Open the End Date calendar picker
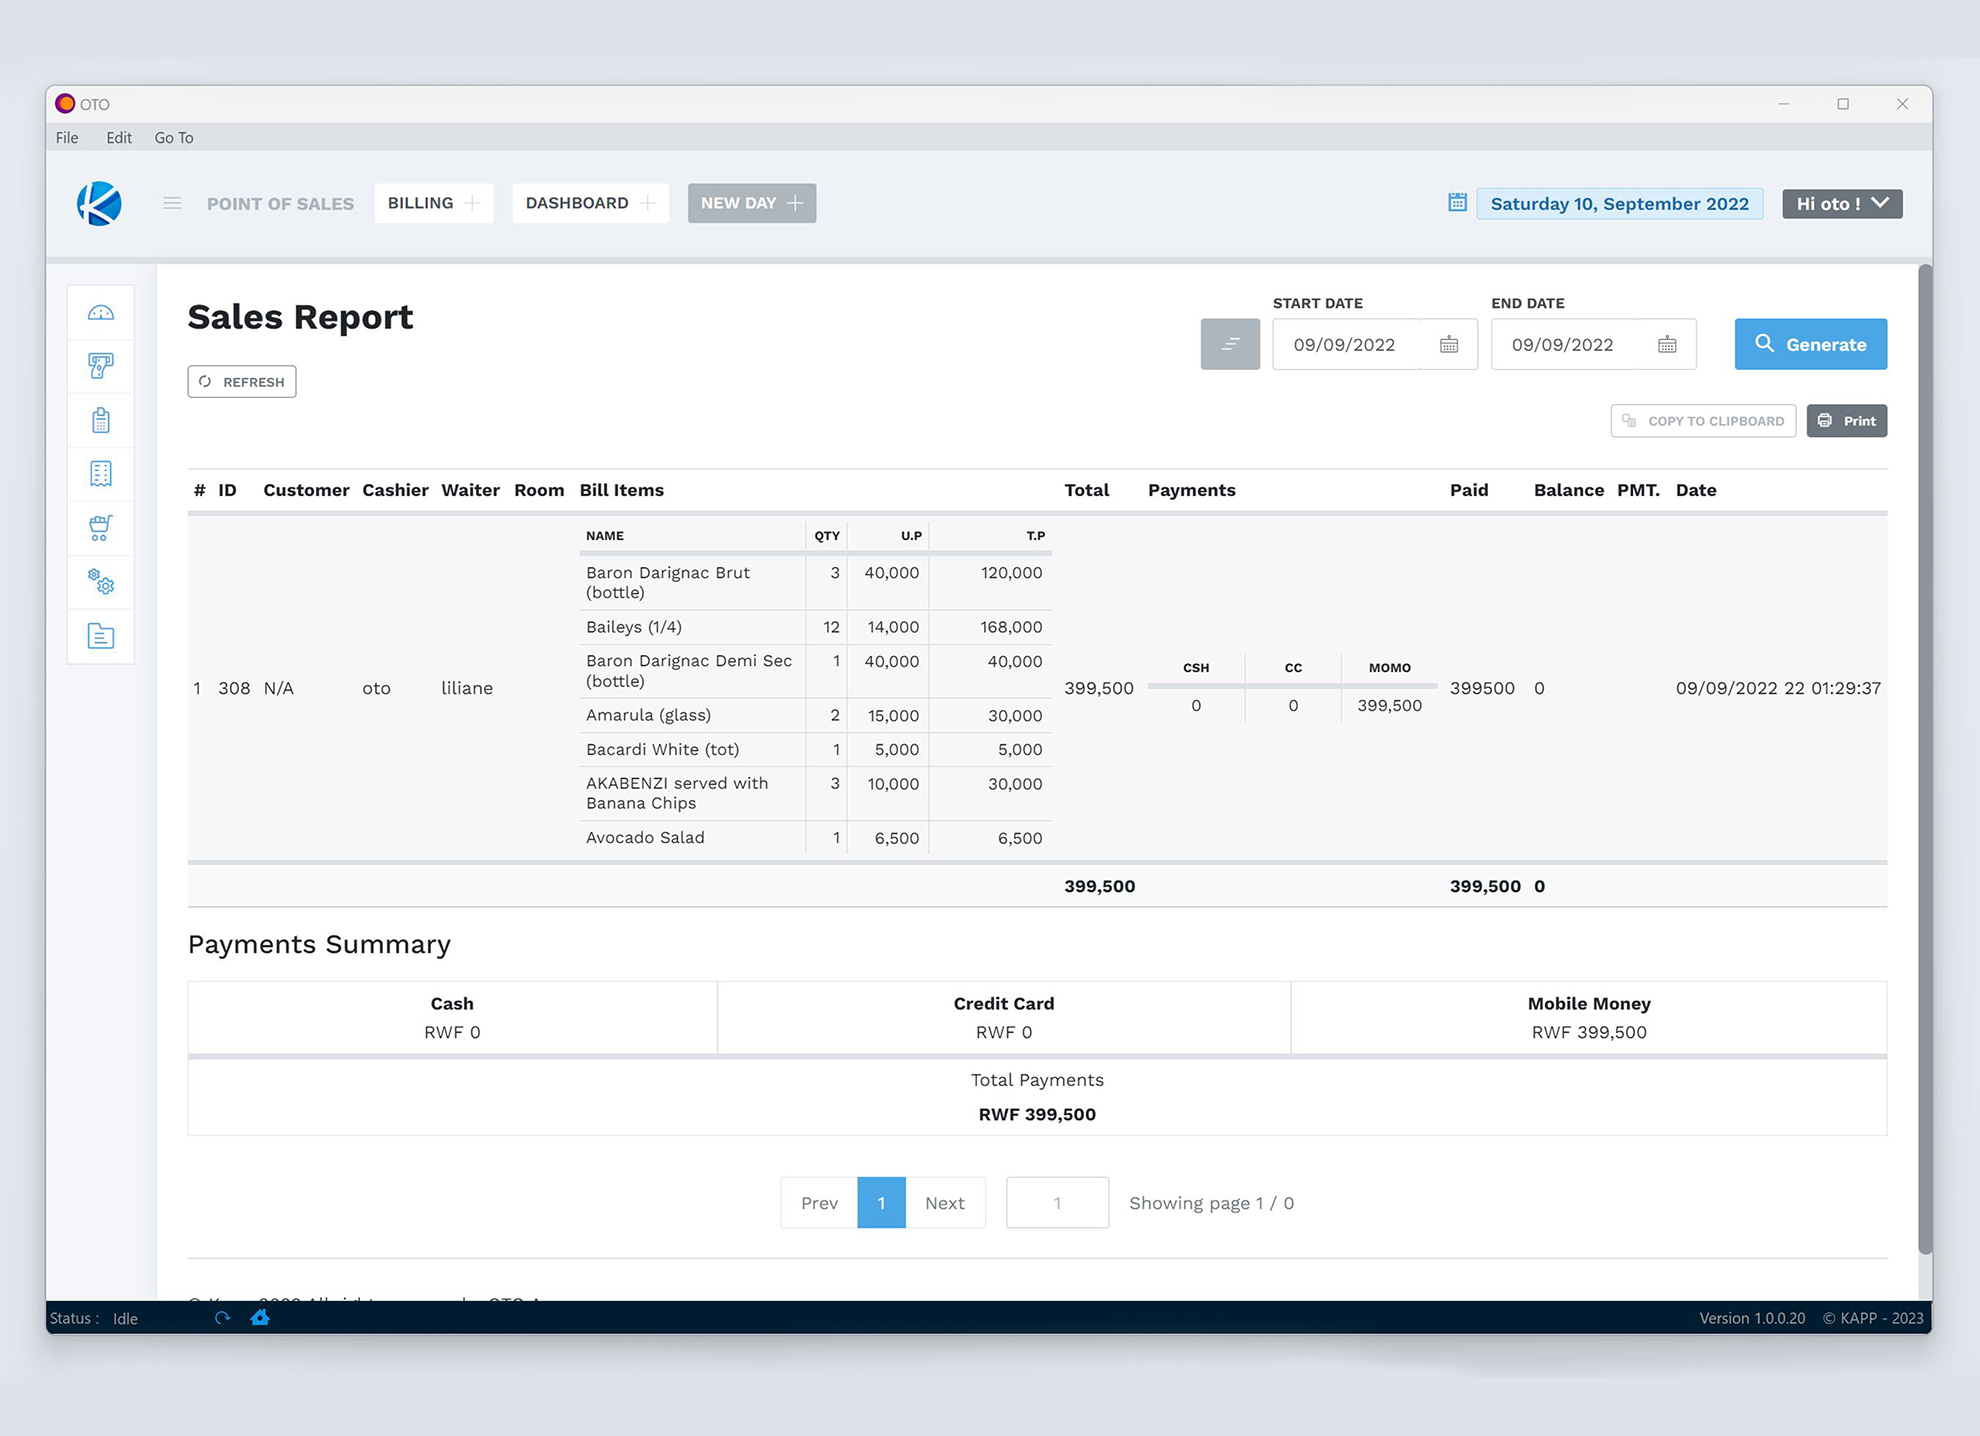This screenshot has width=1980, height=1436. tap(1667, 344)
